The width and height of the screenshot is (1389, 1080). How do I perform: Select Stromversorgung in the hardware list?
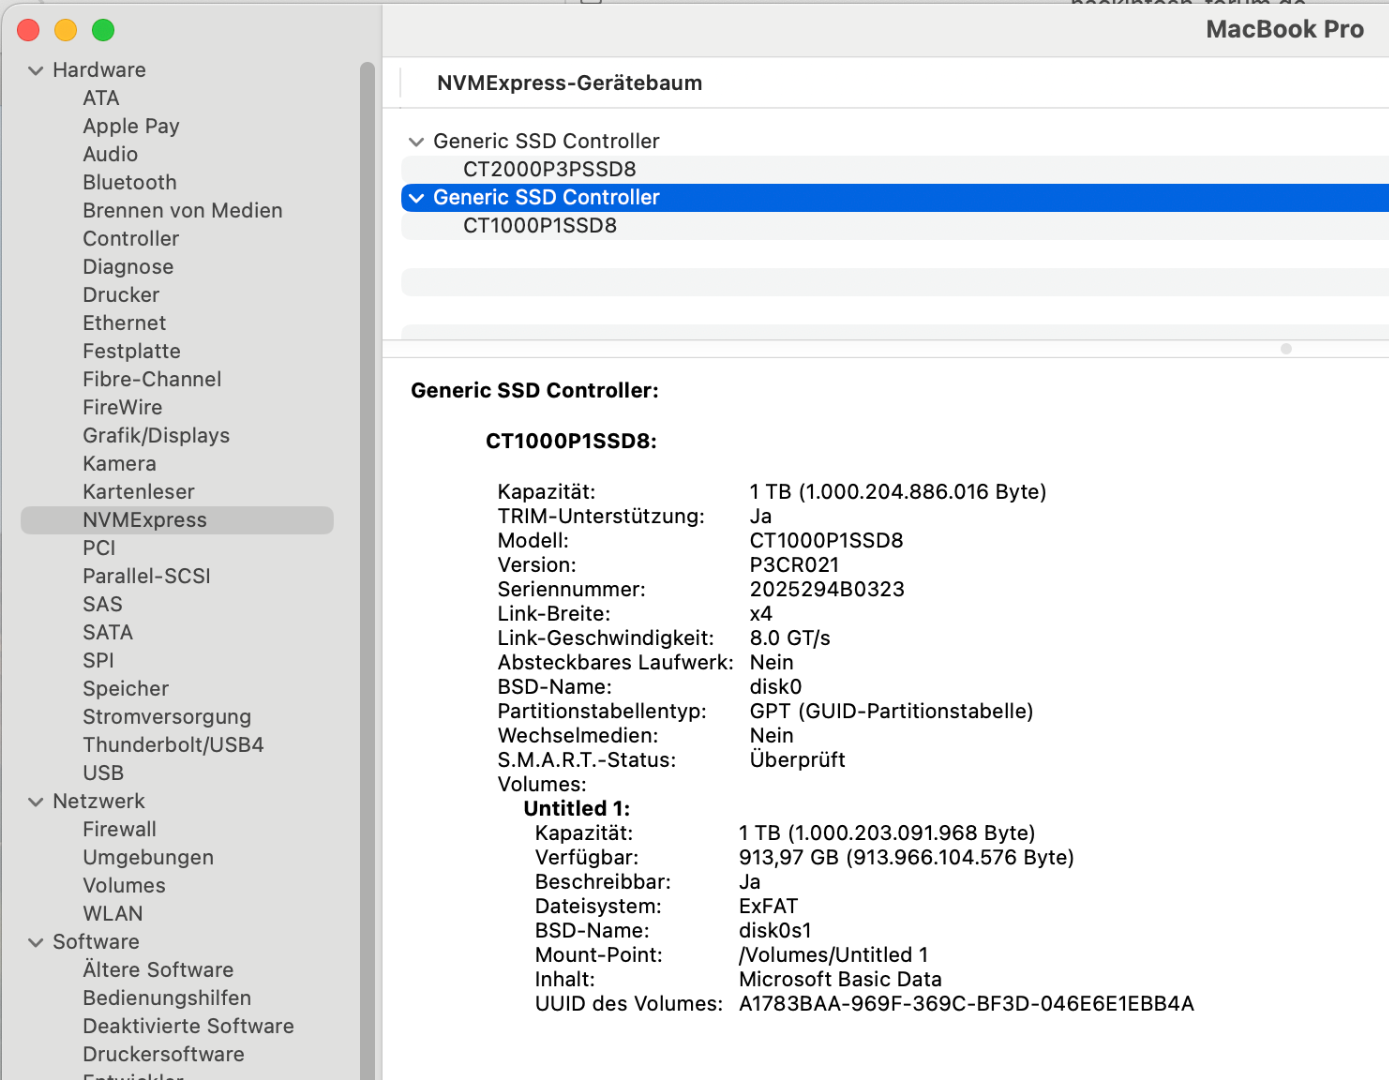pos(166,717)
